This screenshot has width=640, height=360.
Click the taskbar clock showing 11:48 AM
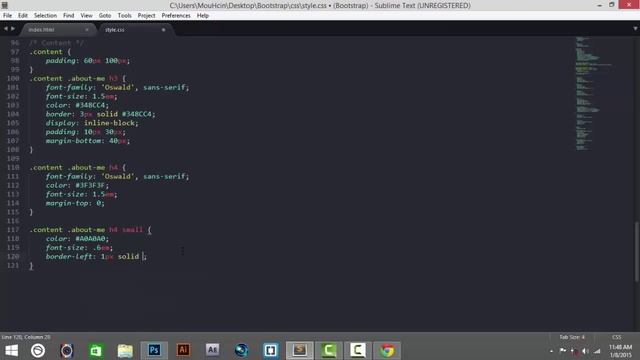[x=620, y=351]
